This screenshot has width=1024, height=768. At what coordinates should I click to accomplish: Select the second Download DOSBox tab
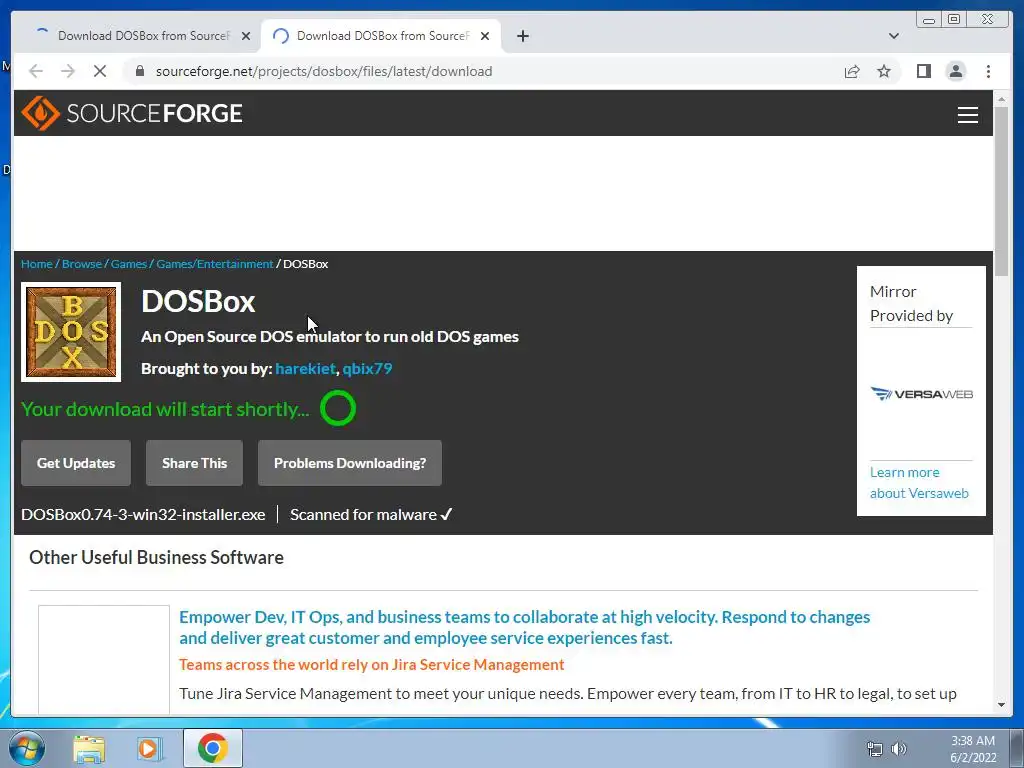pos(381,36)
